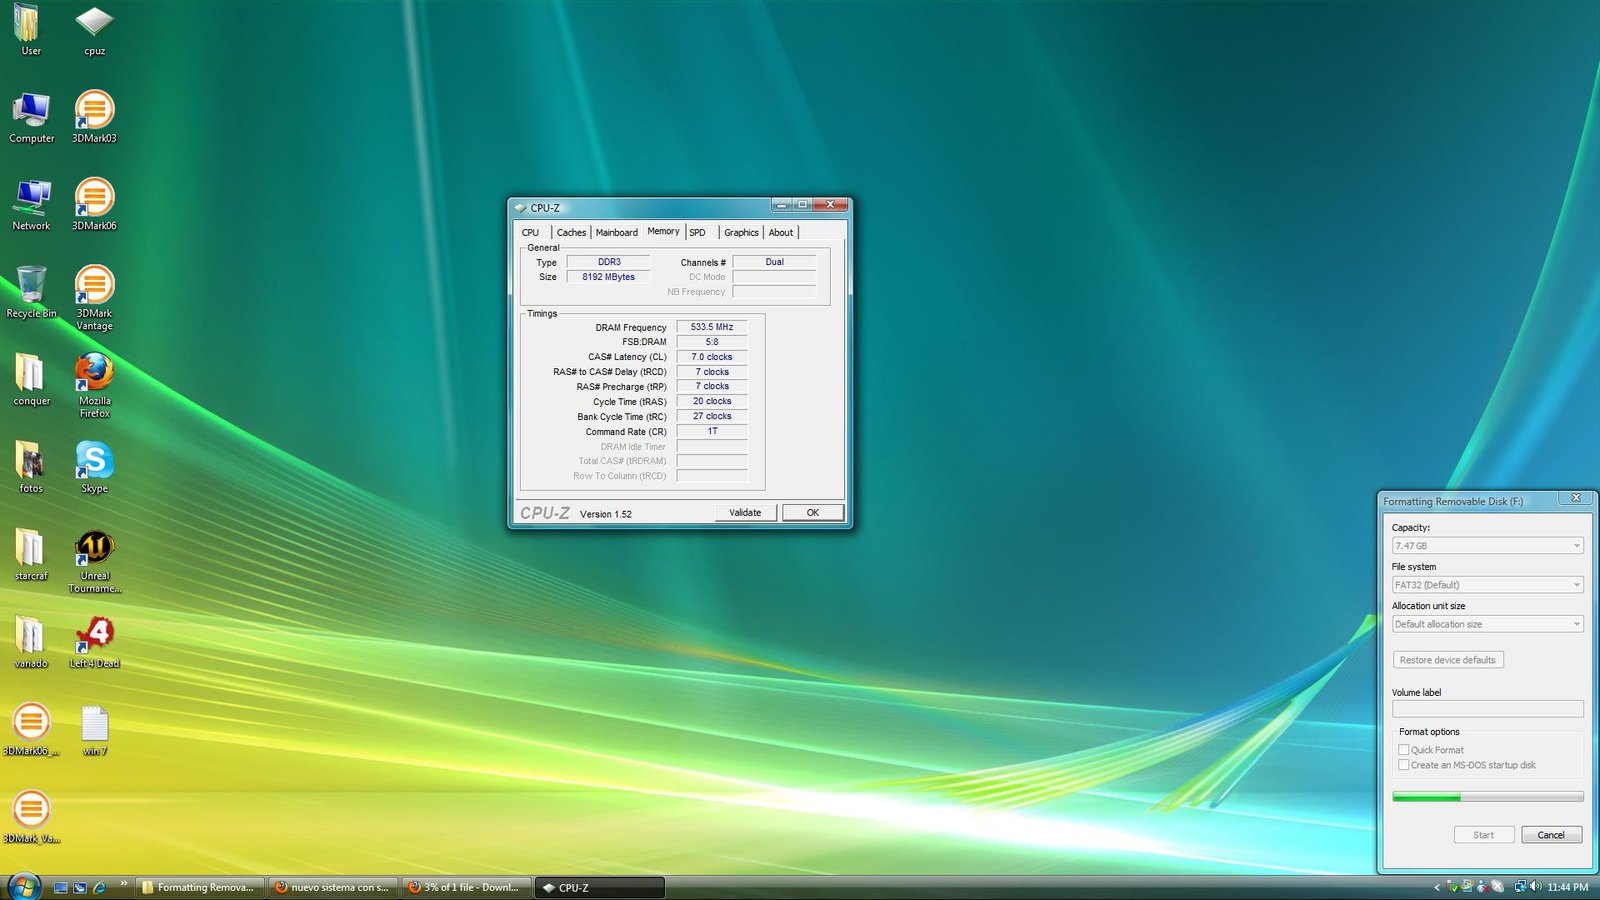Click the memory Size 8192 MBytes field
1600x900 pixels.
(608, 277)
